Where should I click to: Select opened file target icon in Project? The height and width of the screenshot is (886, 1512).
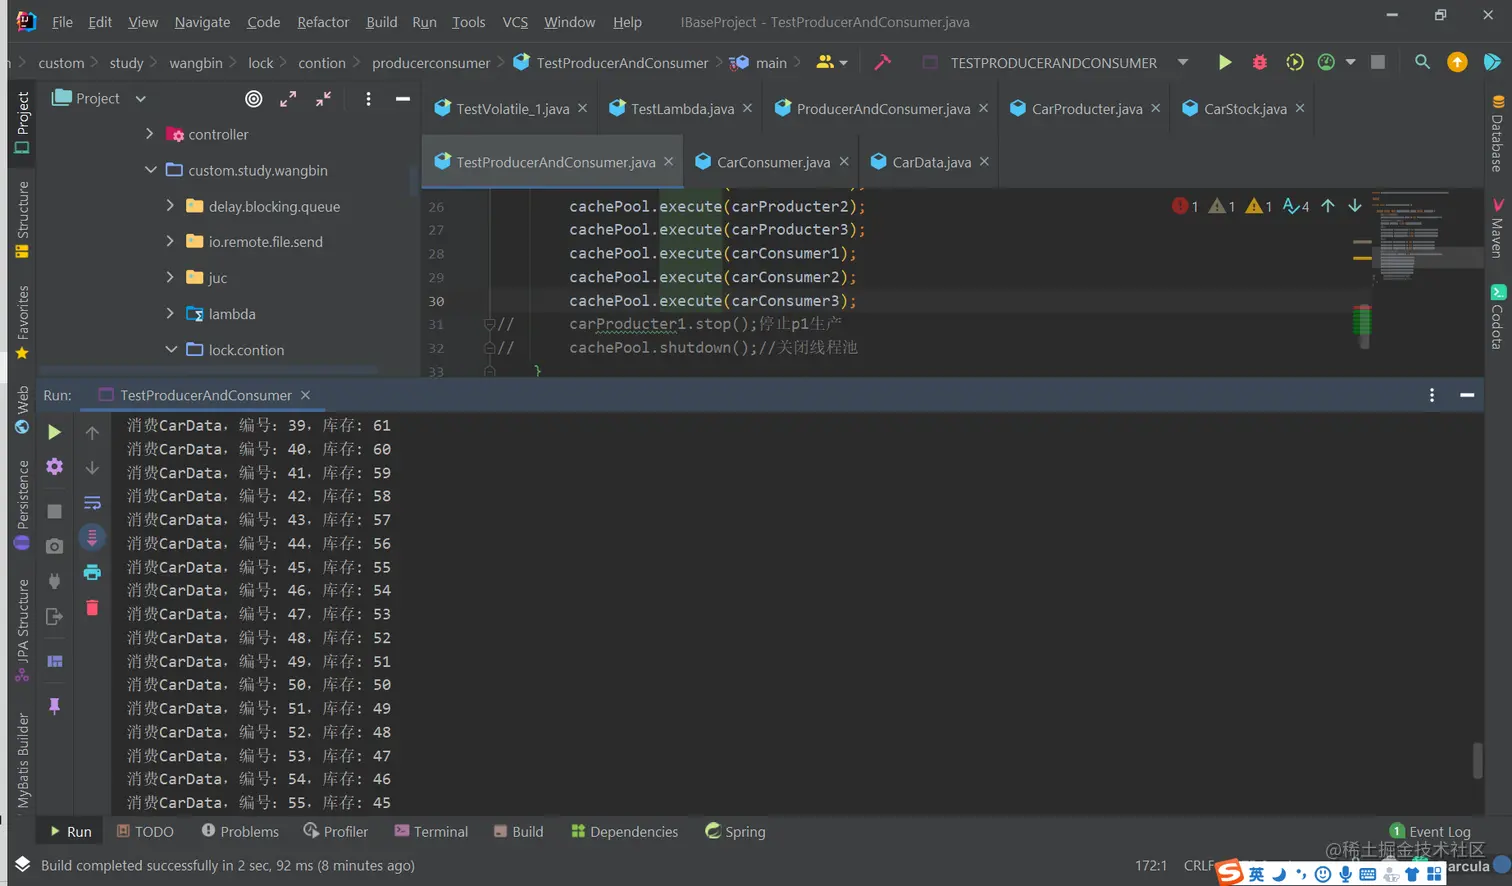point(254,98)
